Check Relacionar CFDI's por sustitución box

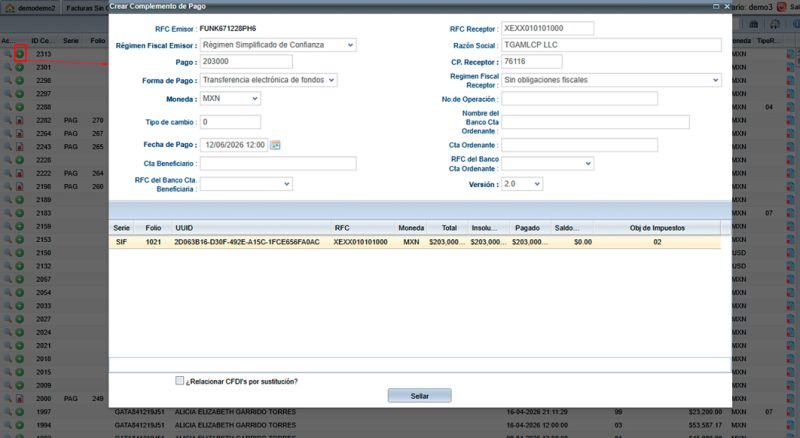pos(180,381)
